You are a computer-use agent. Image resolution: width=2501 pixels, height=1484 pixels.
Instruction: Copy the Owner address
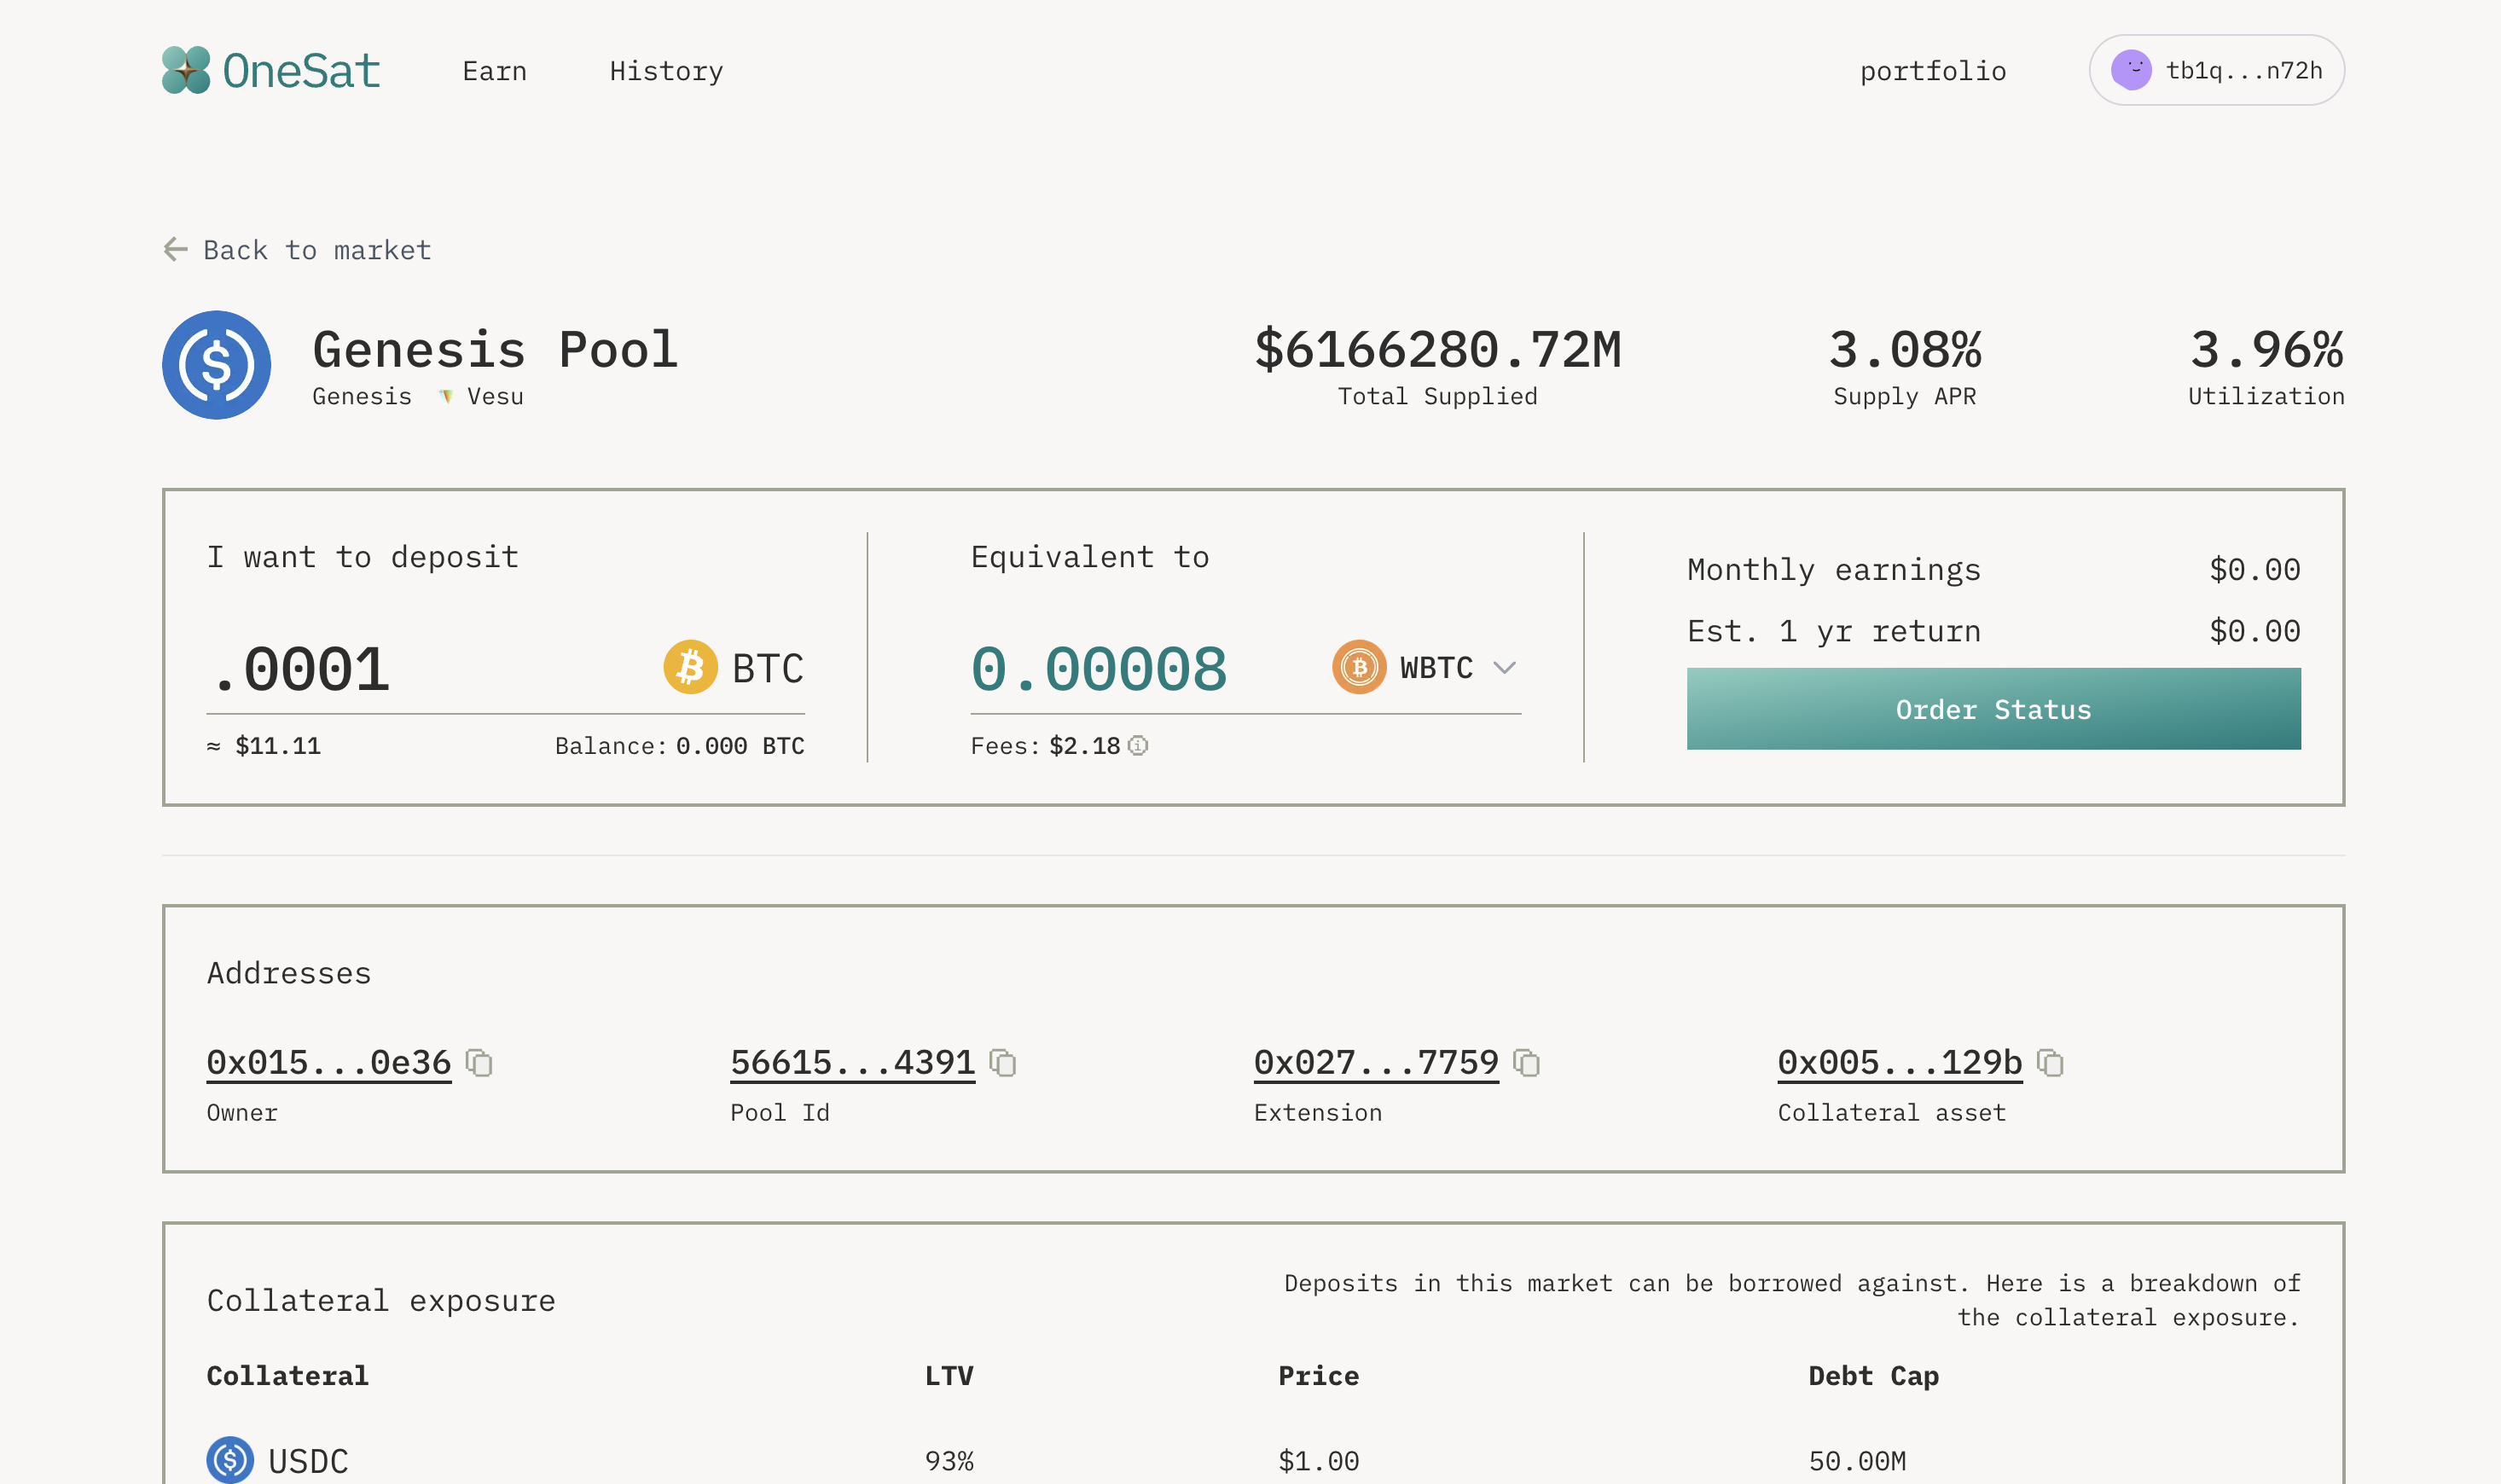pyautogui.click(x=480, y=1063)
